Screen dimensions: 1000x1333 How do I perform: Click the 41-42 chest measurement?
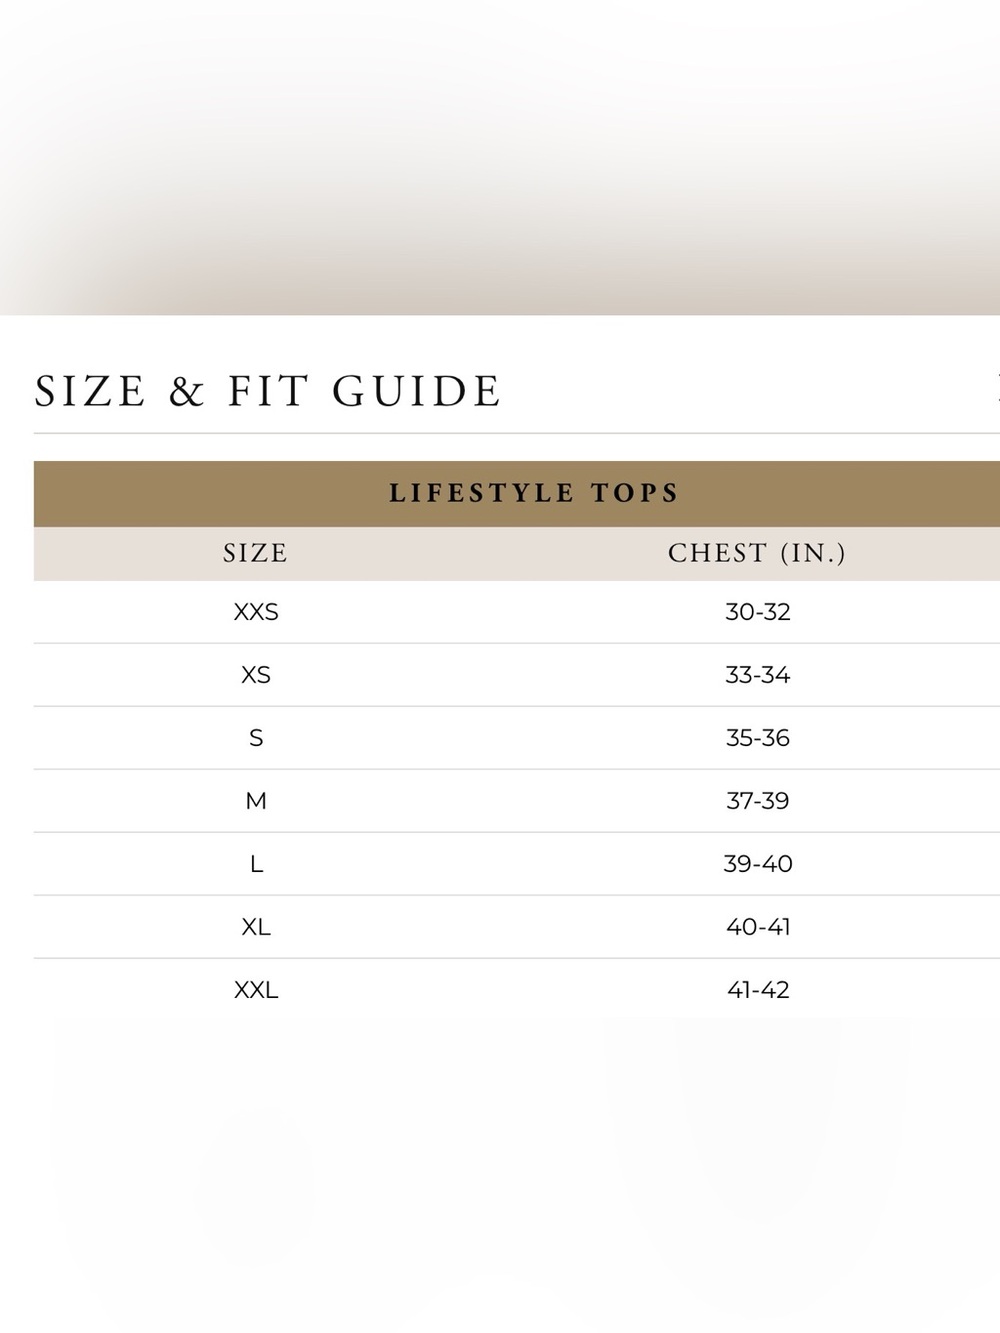pyautogui.click(x=758, y=990)
